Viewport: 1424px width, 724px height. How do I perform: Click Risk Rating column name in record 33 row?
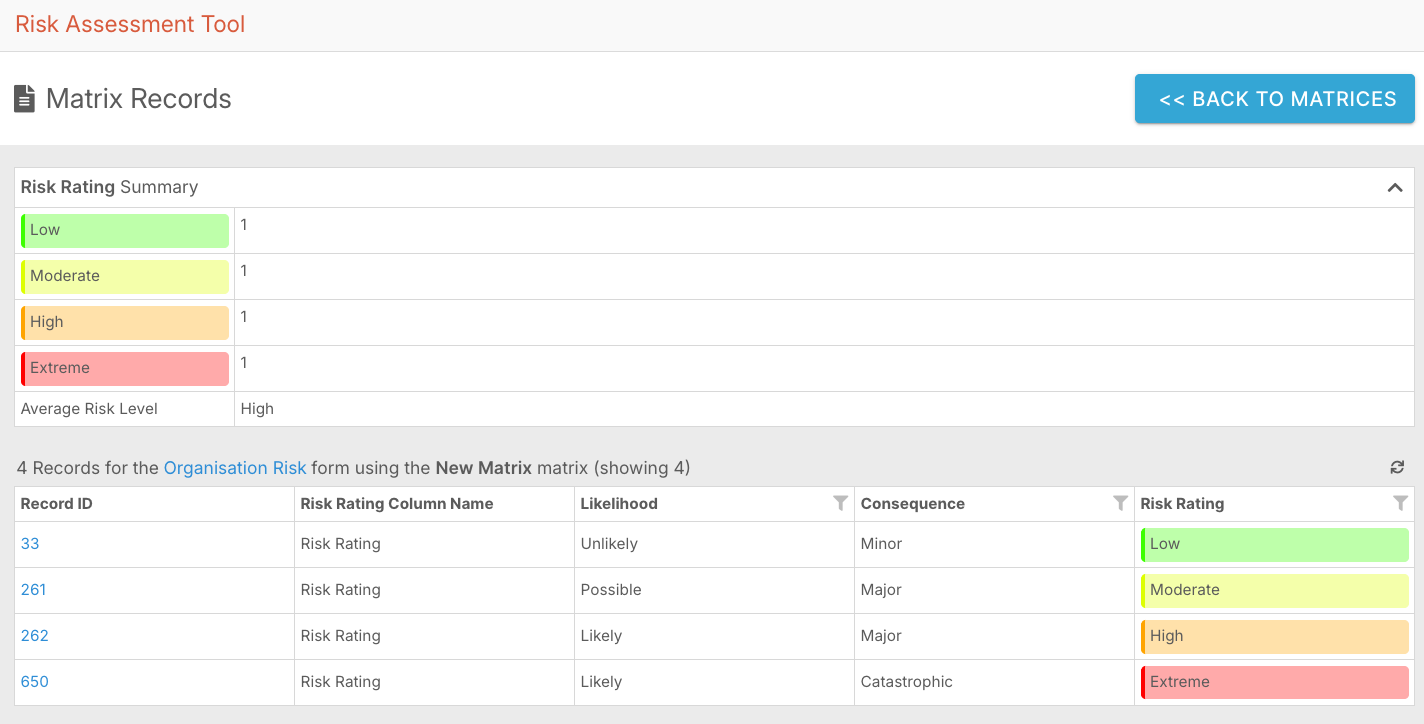point(341,544)
